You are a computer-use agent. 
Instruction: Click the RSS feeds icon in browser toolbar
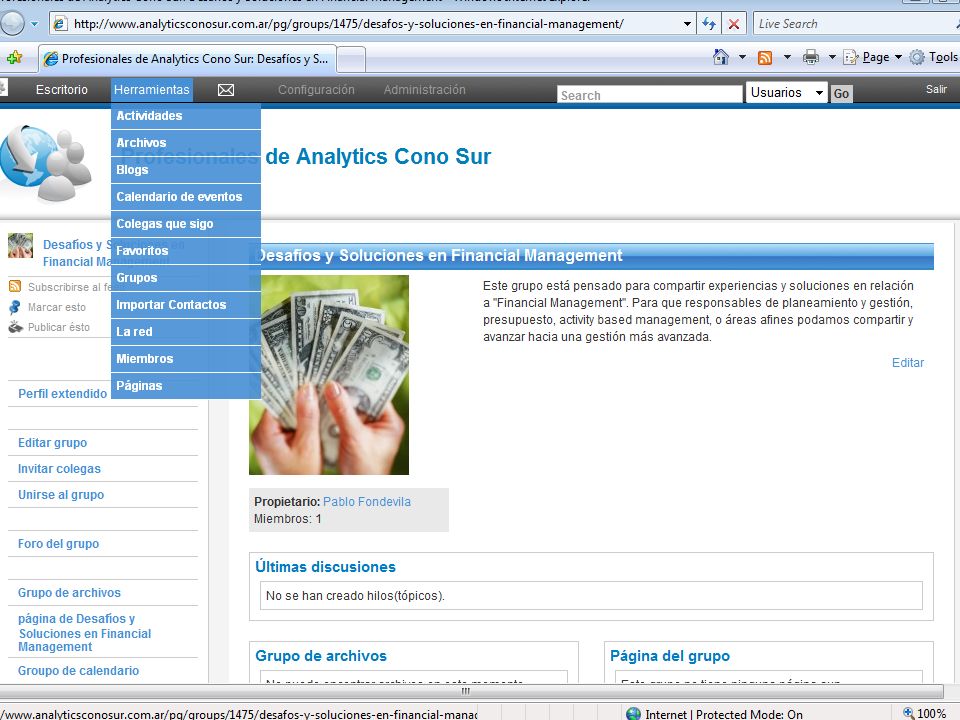pyautogui.click(x=765, y=58)
